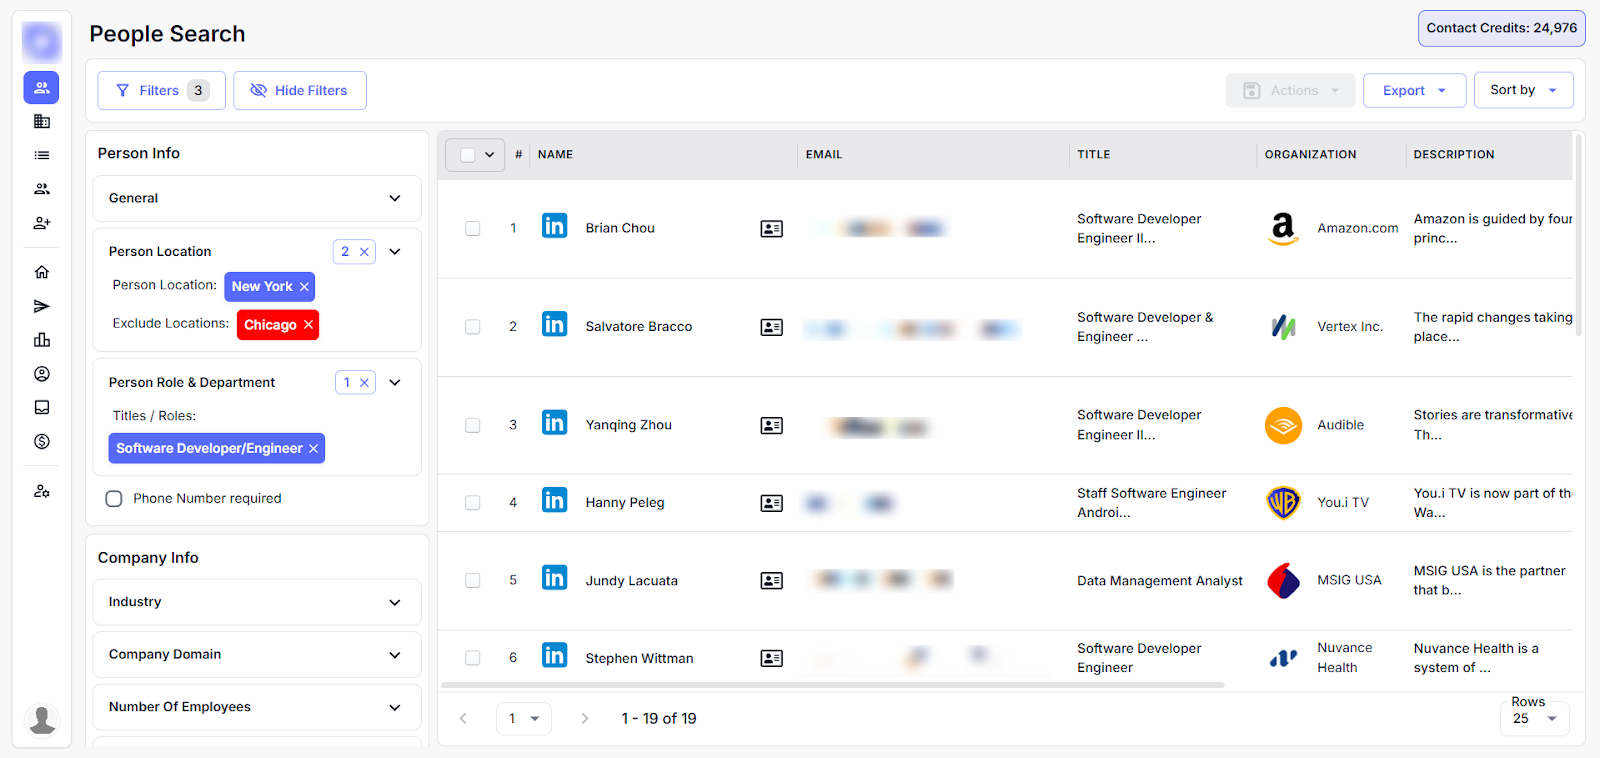Remove the Chicago excluded location tag
The width and height of the screenshot is (1600, 758).
click(x=308, y=325)
